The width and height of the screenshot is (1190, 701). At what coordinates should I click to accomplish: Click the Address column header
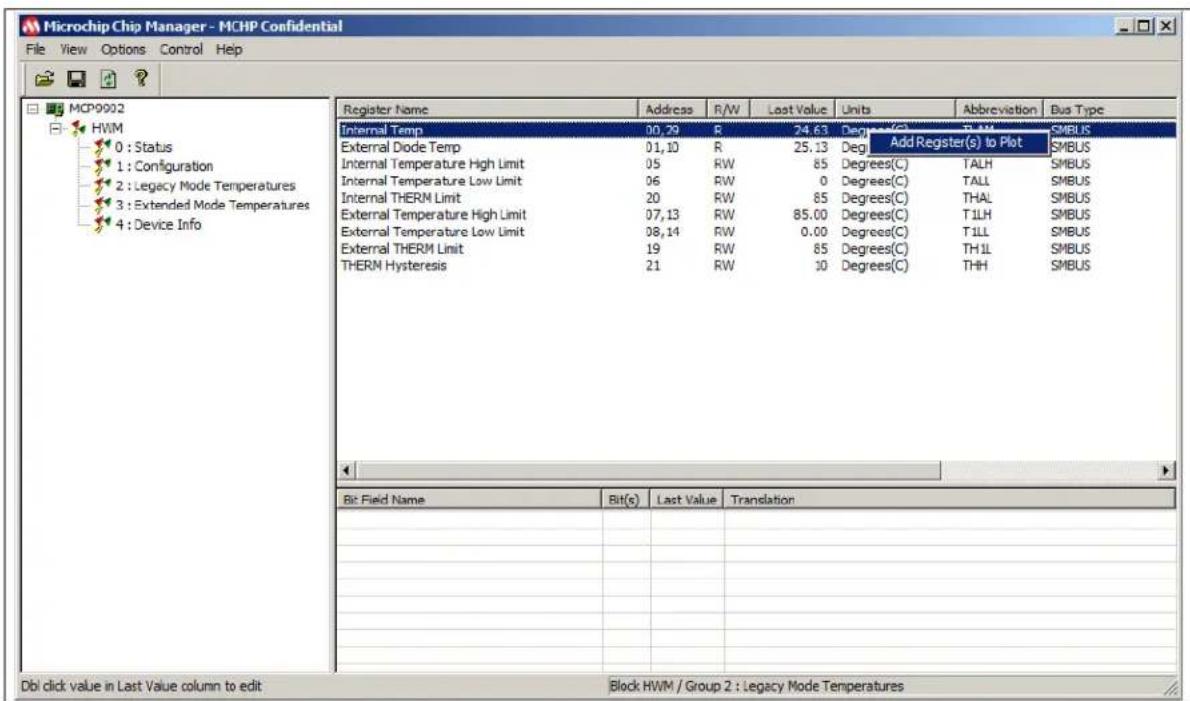click(672, 110)
